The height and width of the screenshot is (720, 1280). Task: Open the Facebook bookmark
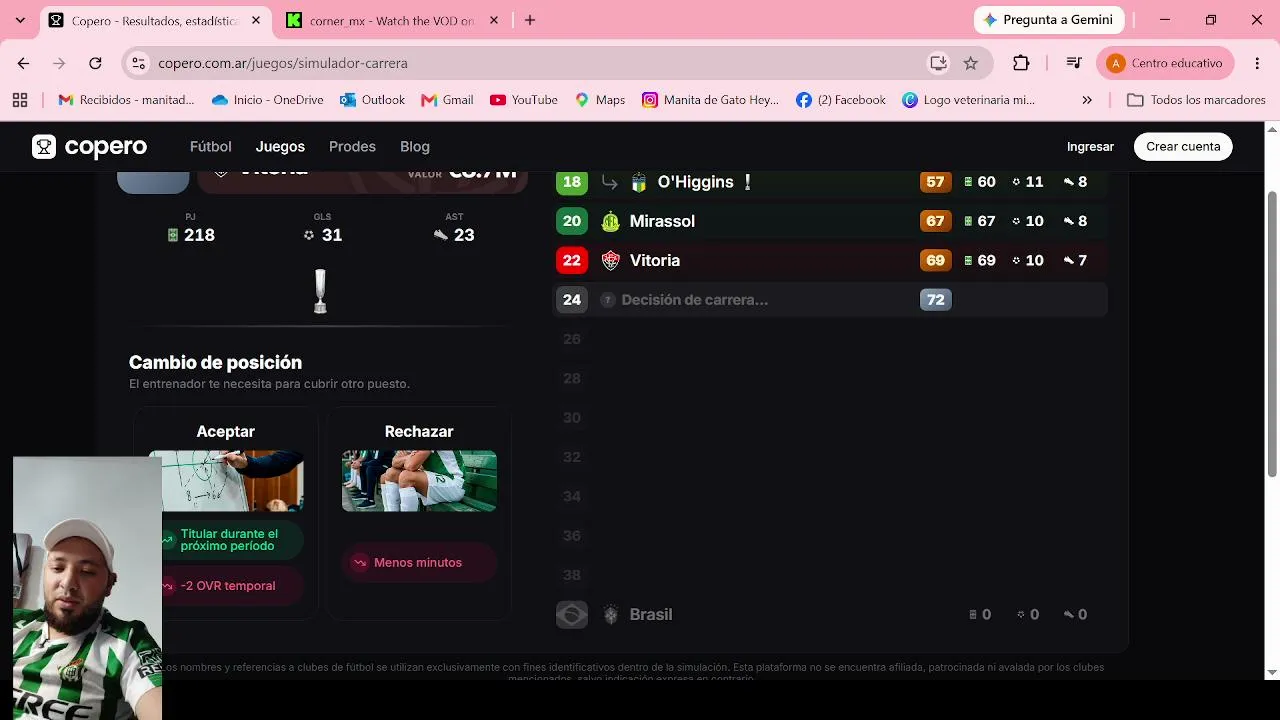tap(841, 100)
